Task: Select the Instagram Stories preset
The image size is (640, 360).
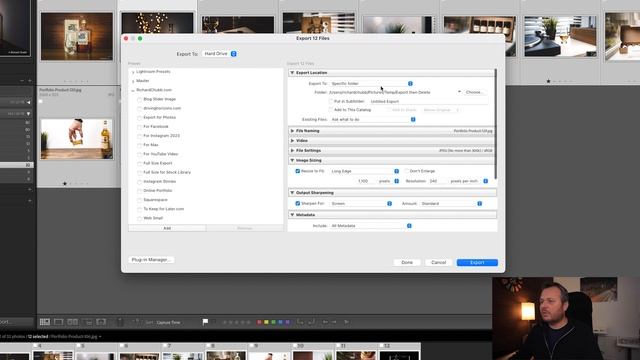Action: pyautogui.click(x=160, y=181)
